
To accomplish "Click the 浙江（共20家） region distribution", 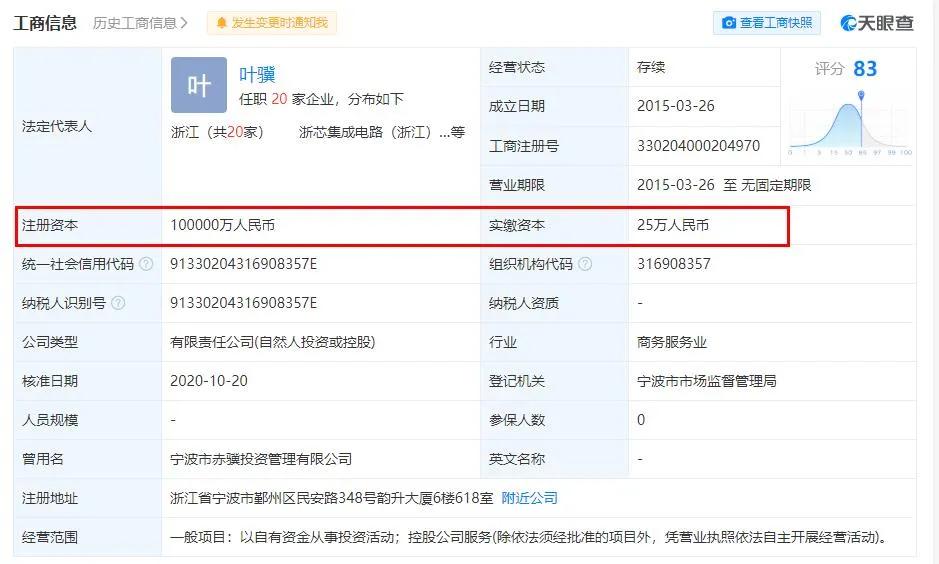I will pos(217,132).
